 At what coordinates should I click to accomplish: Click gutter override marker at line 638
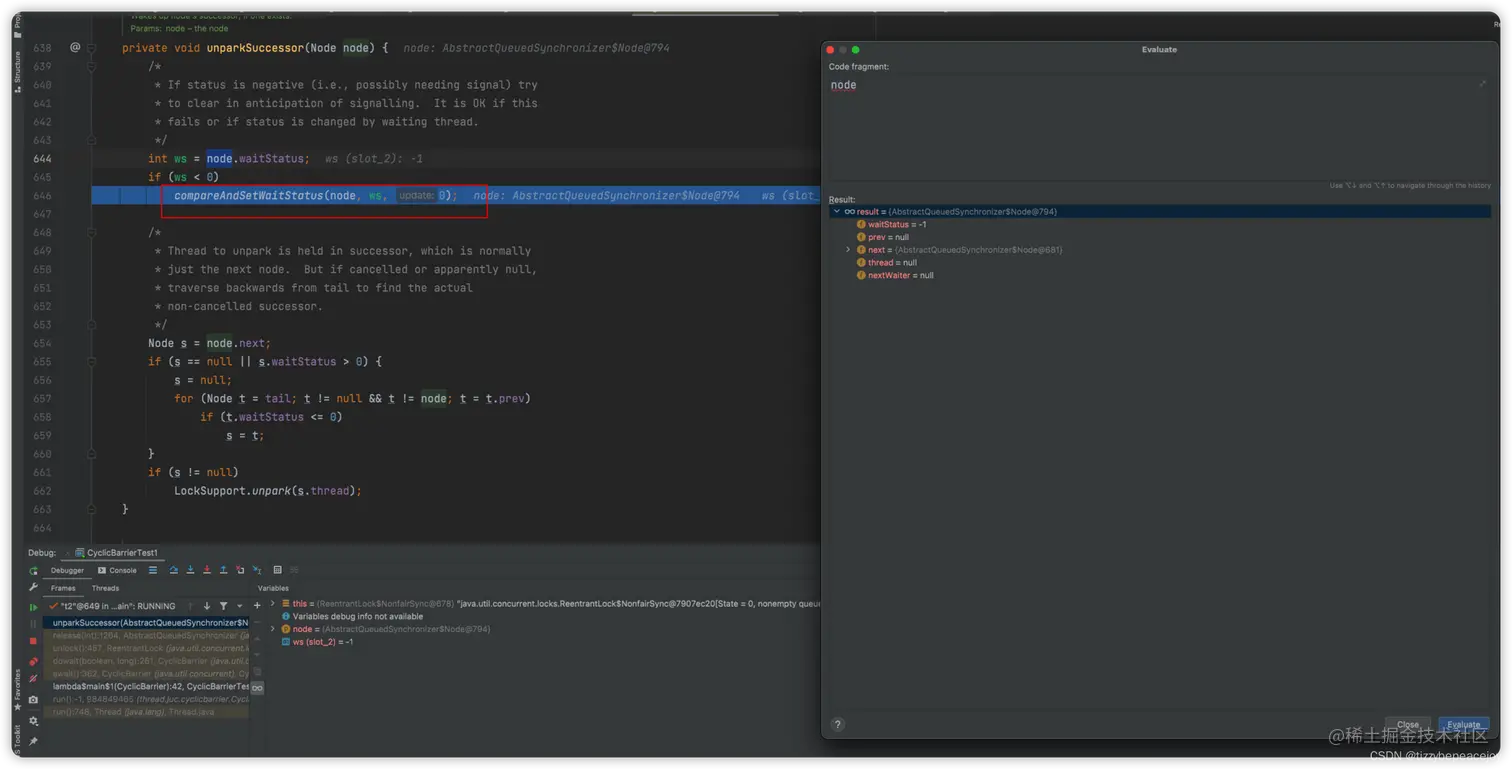click(75, 48)
